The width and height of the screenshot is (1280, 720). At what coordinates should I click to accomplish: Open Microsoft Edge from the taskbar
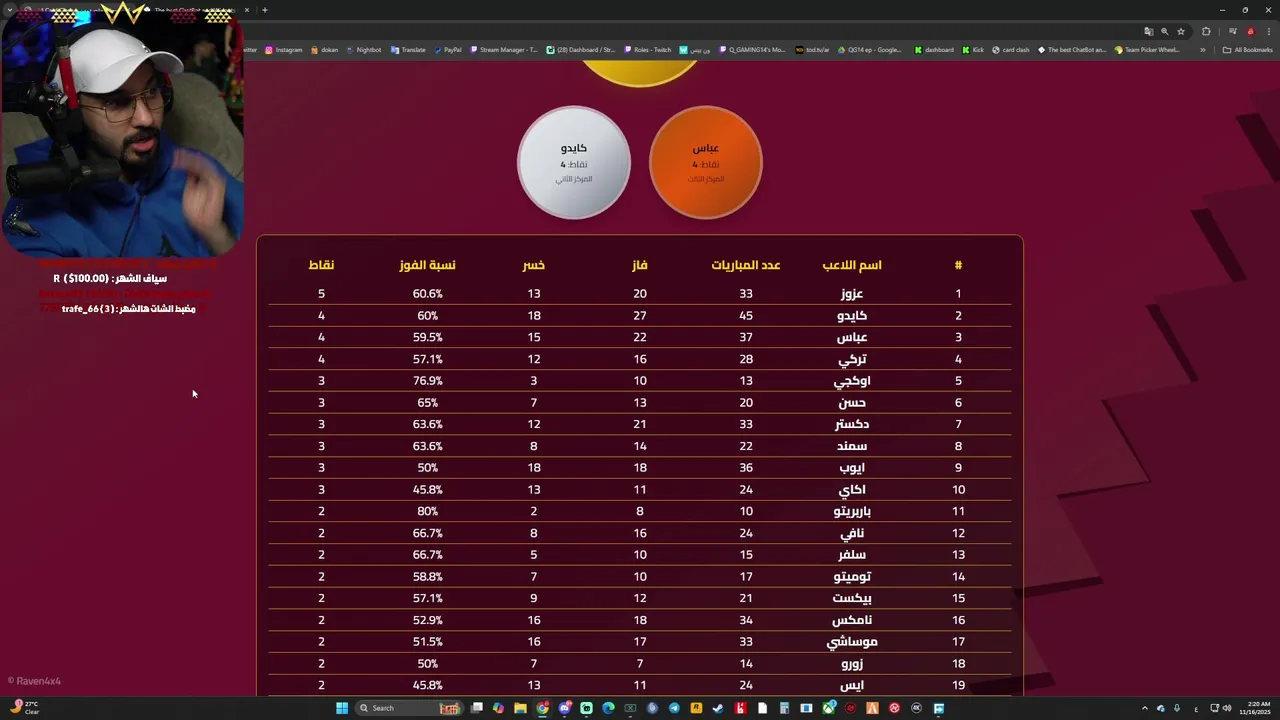click(x=608, y=708)
